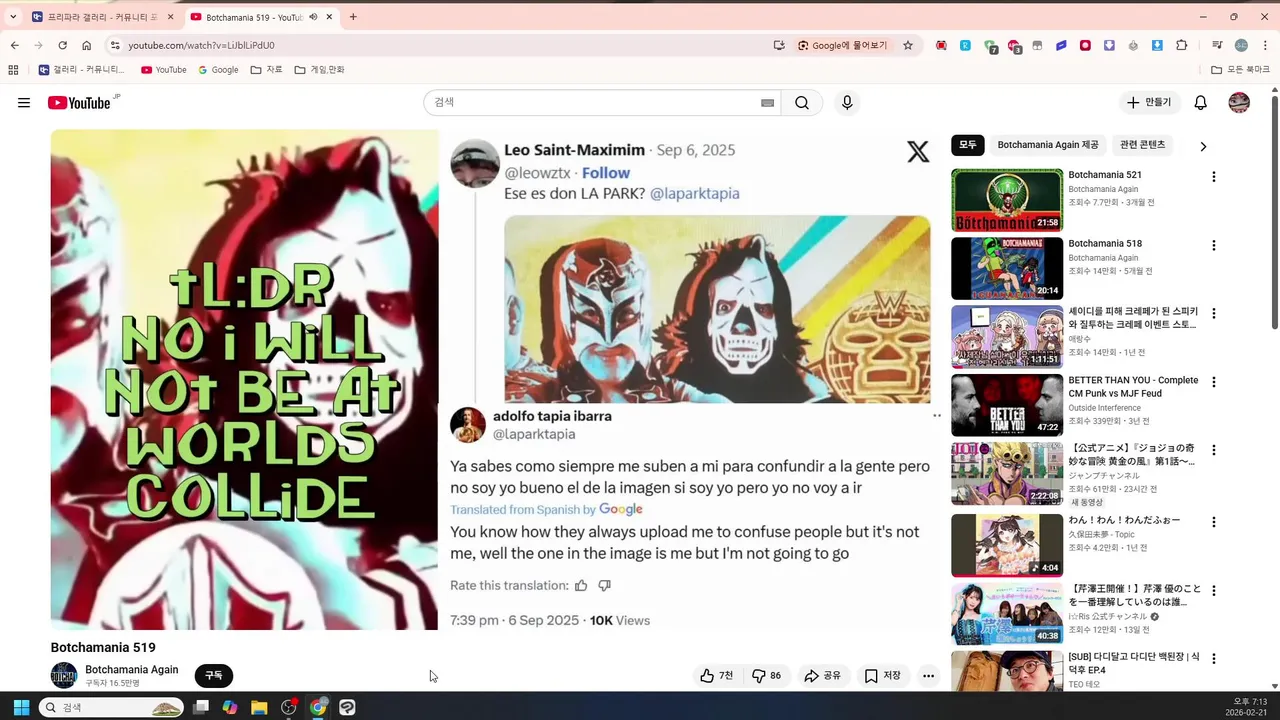Viewport: 1280px width, 720px height.
Task: Open the Botchamania 518 thumbnail
Action: click(x=1007, y=268)
